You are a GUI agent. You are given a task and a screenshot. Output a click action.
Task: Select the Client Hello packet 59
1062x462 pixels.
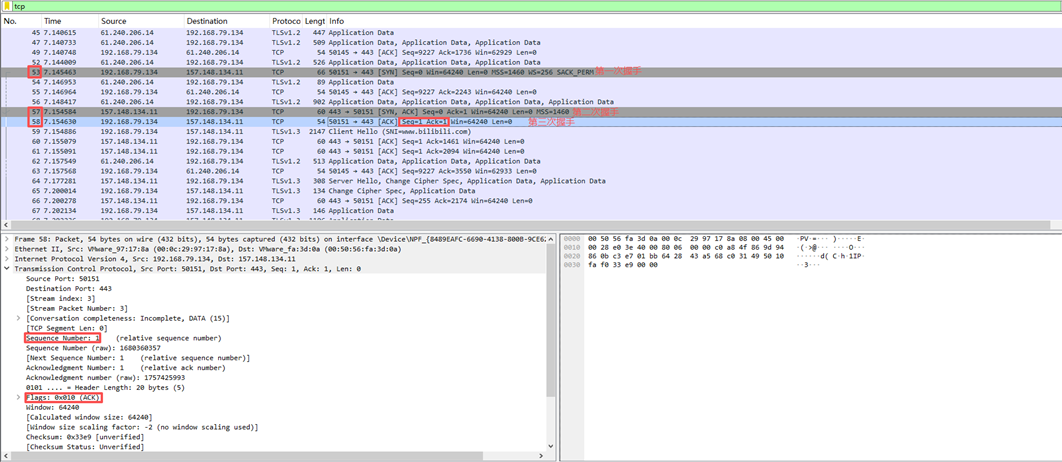pos(300,132)
